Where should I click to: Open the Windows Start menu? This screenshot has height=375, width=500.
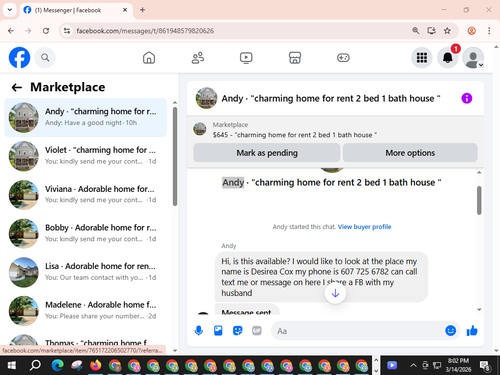pyautogui.click(x=11, y=366)
